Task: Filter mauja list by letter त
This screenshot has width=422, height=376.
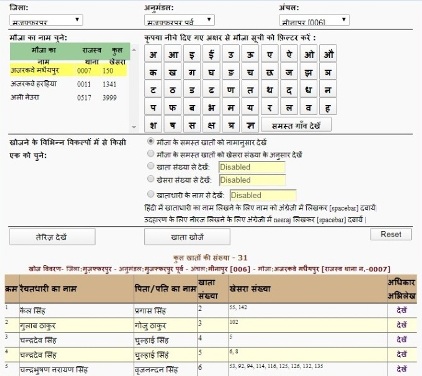Action: pyautogui.click(x=250, y=89)
